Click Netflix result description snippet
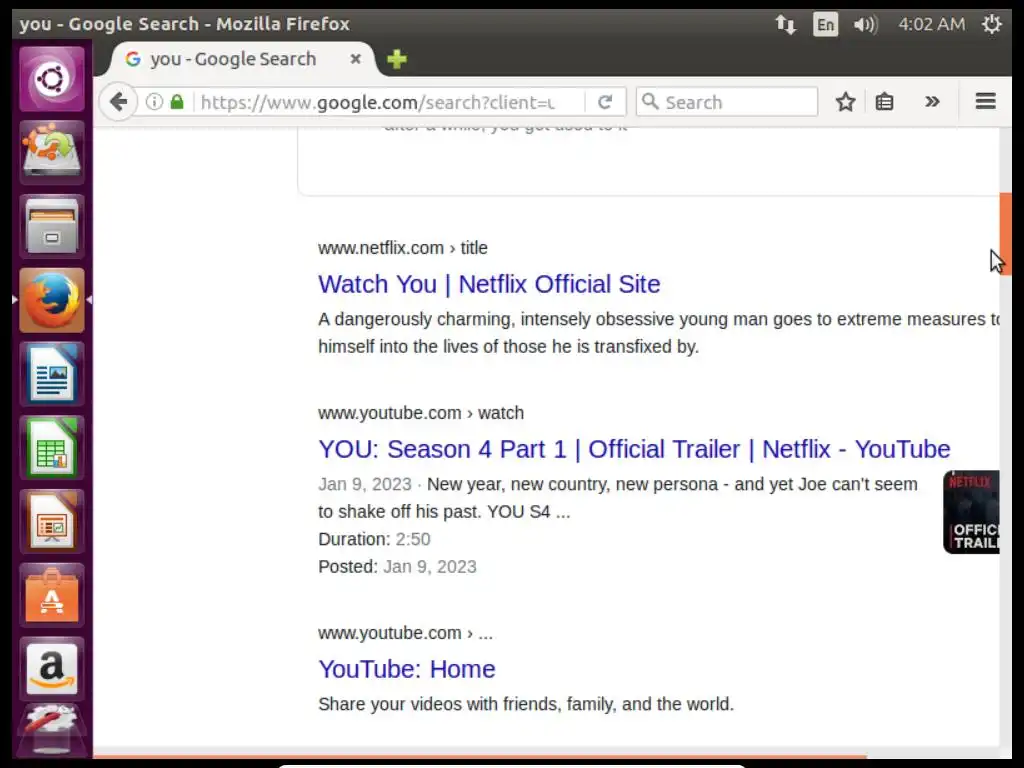1024x768 pixels. 659,333
